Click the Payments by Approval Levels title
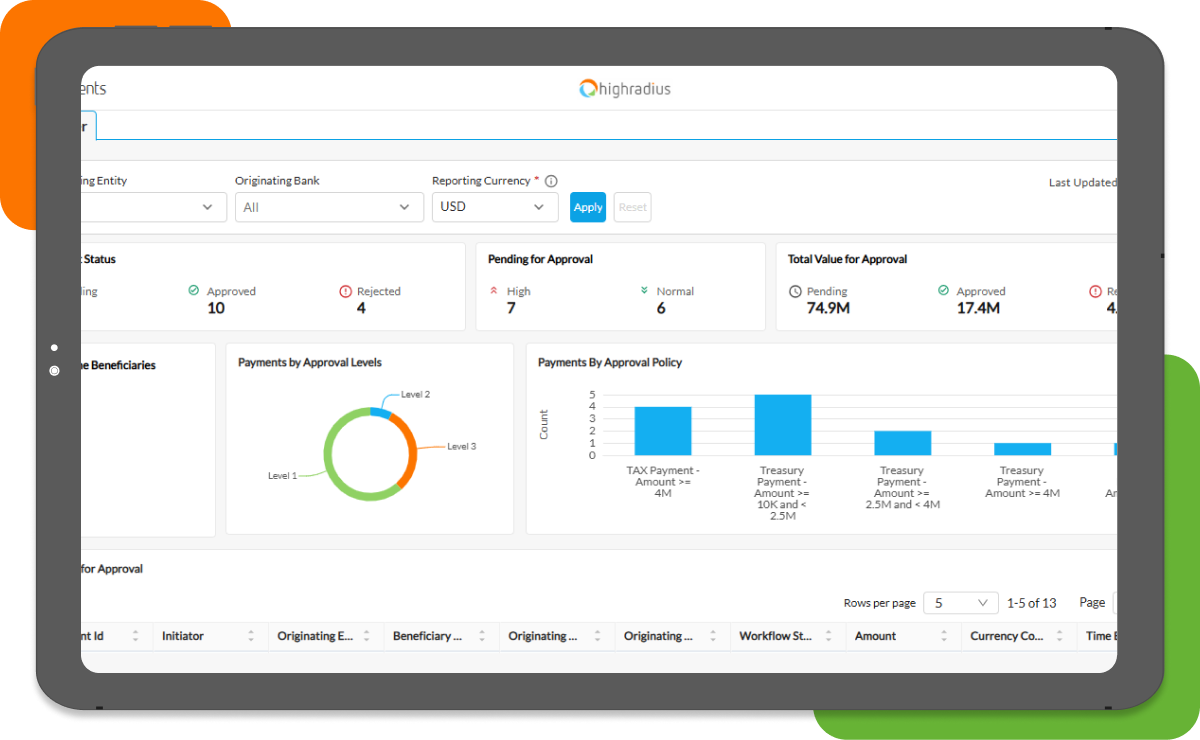 [x=310, y=362]
